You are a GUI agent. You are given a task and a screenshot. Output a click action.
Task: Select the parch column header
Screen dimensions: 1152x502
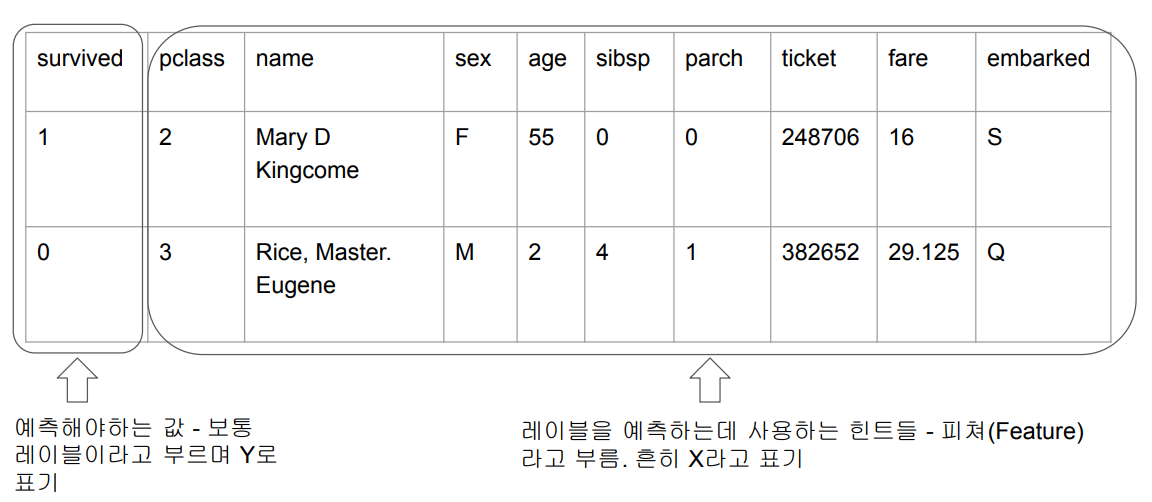pyautogui.click(x=714, y=59)
